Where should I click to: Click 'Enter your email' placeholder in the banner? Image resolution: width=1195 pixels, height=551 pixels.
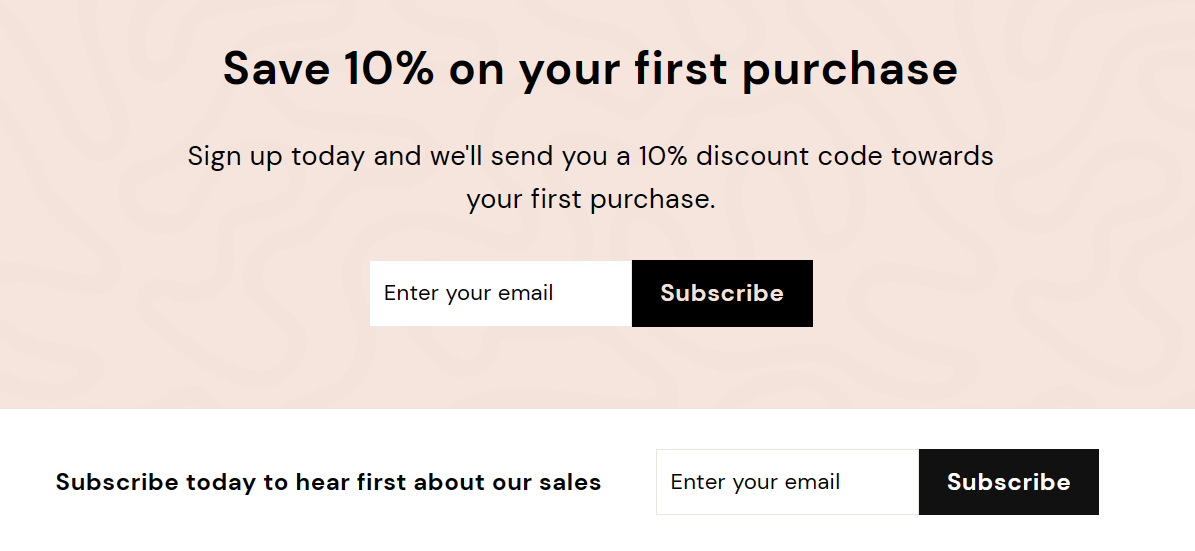[x=469, y=293]
